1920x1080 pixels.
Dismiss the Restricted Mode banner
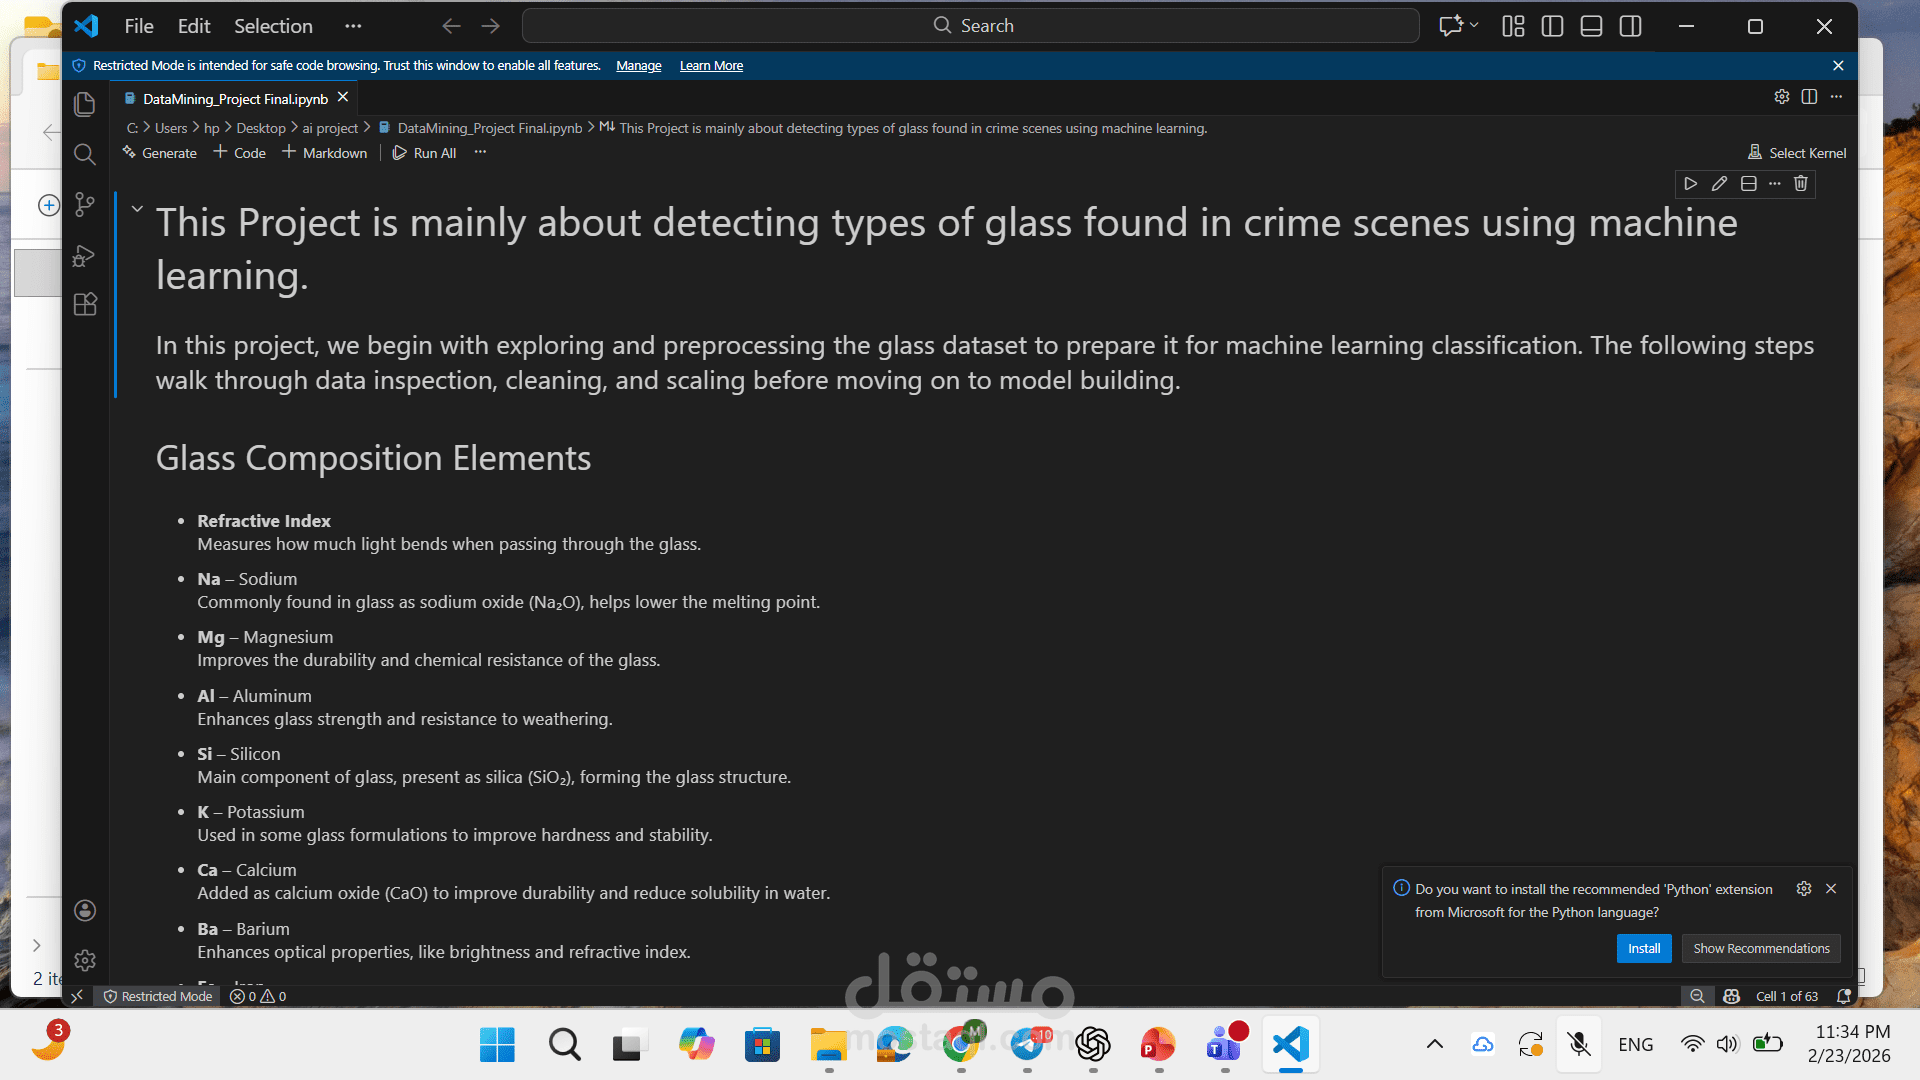pyautogui.click(x=1838, y=66)
